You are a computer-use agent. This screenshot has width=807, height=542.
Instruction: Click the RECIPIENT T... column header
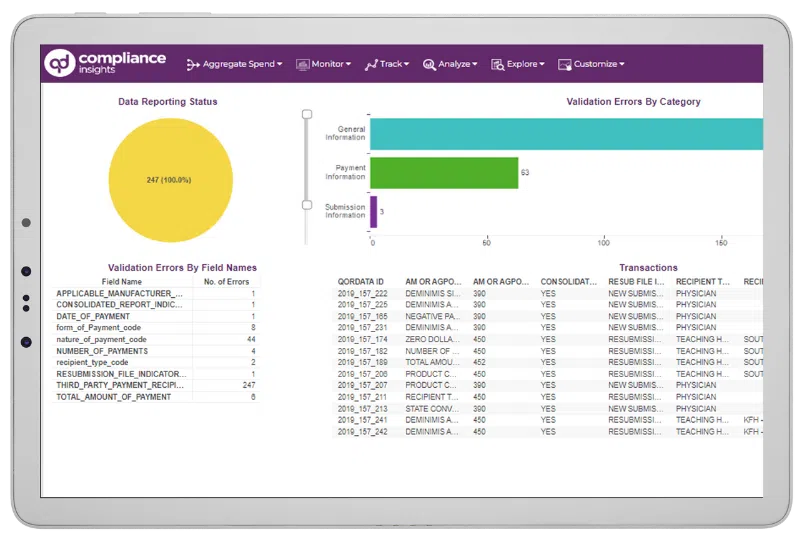click(x=703, y=282)
